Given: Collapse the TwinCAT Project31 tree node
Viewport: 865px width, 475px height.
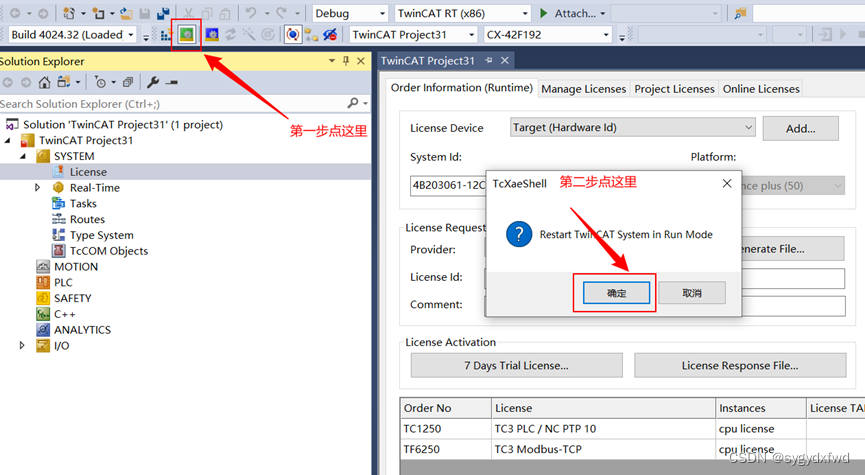Looking at the screenshot, I should (x=7, y=140).
